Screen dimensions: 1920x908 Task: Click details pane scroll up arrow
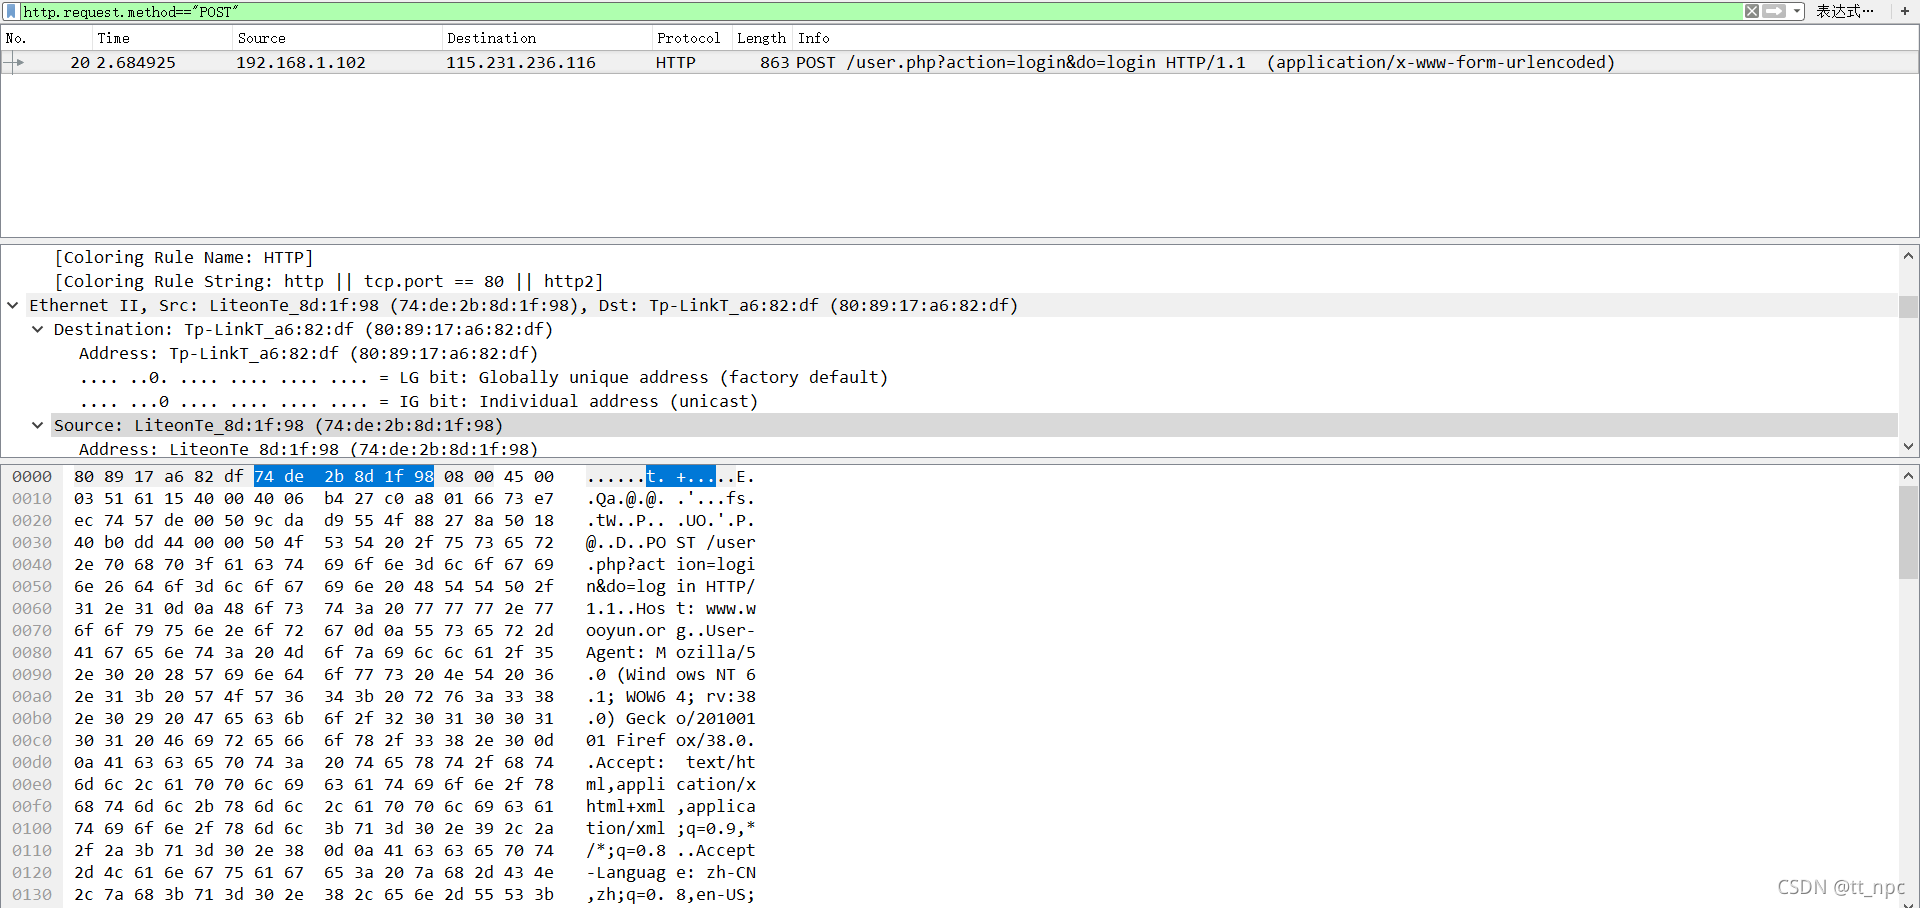[1908, 256]
